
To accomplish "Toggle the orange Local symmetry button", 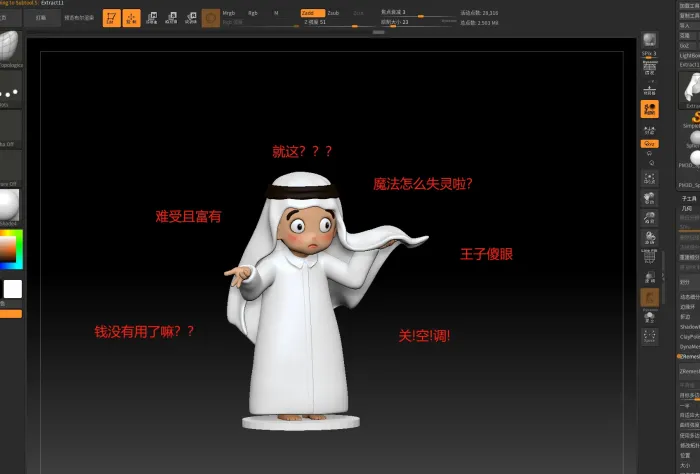I will pyautogui.click(x=650, y=109).
